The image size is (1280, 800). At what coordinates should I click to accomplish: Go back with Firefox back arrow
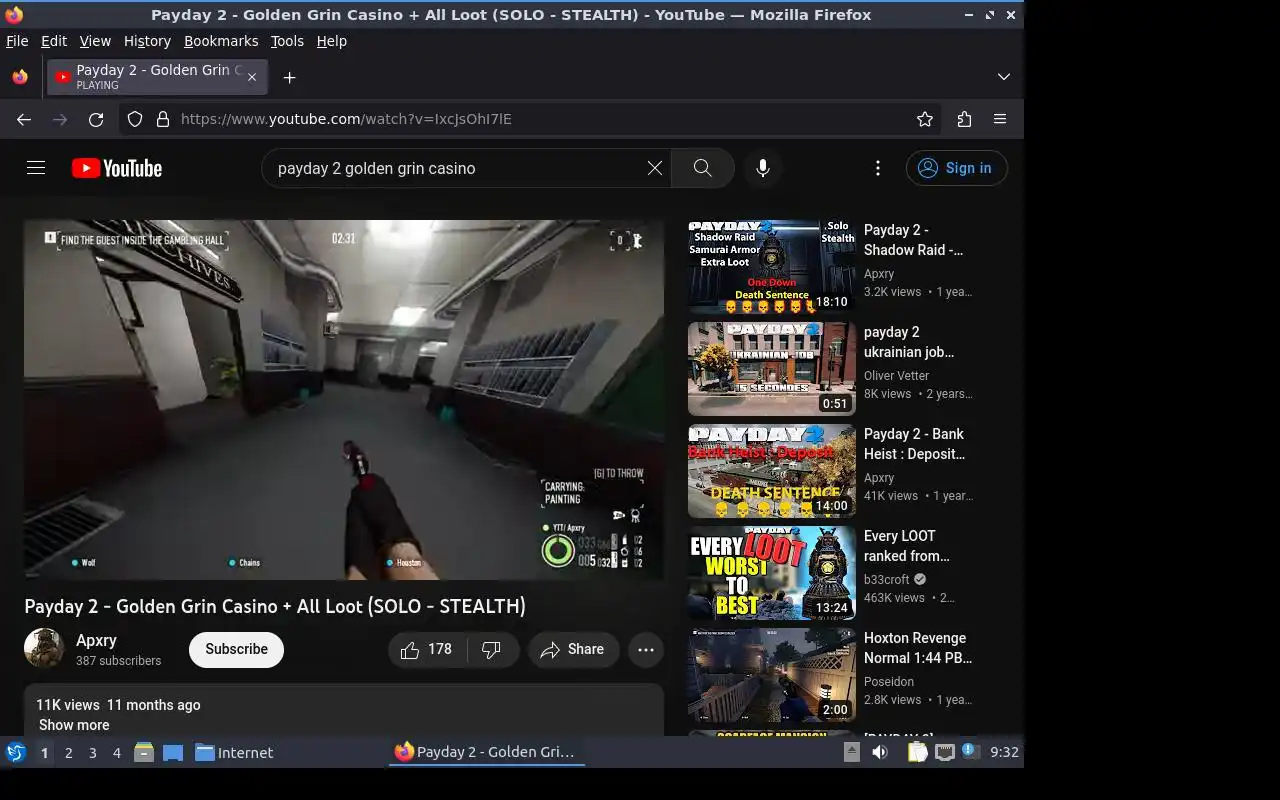pos(24,119)
